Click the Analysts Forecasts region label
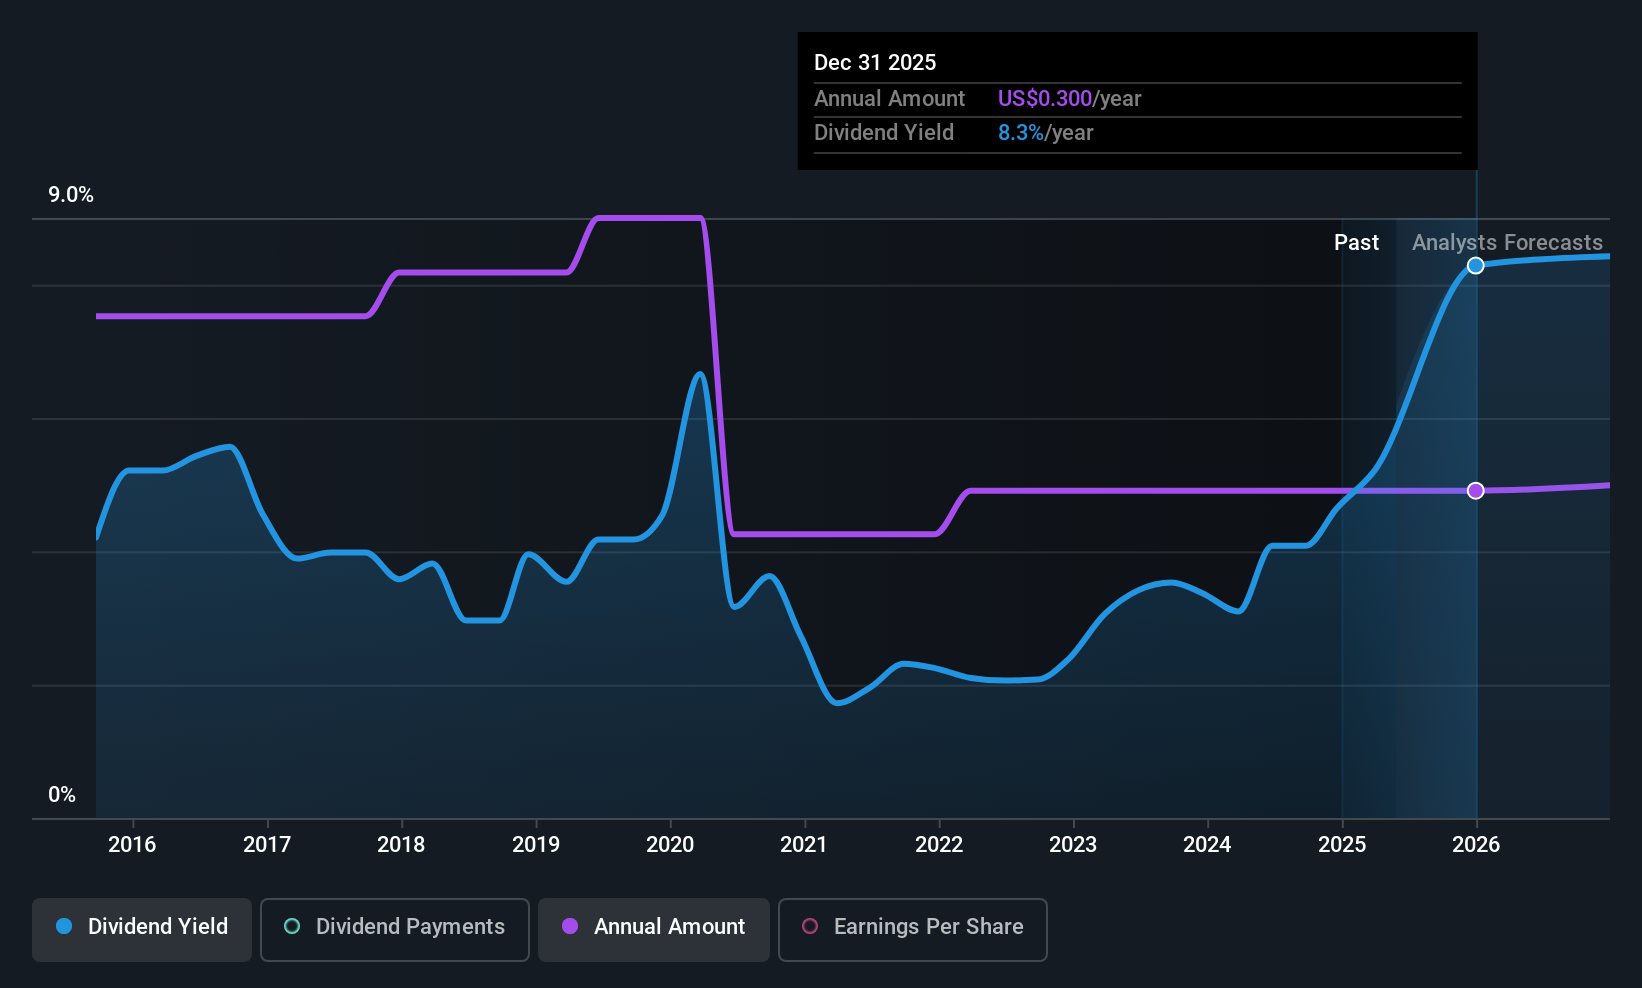1642x988 pixels. tap(1507, 242)
